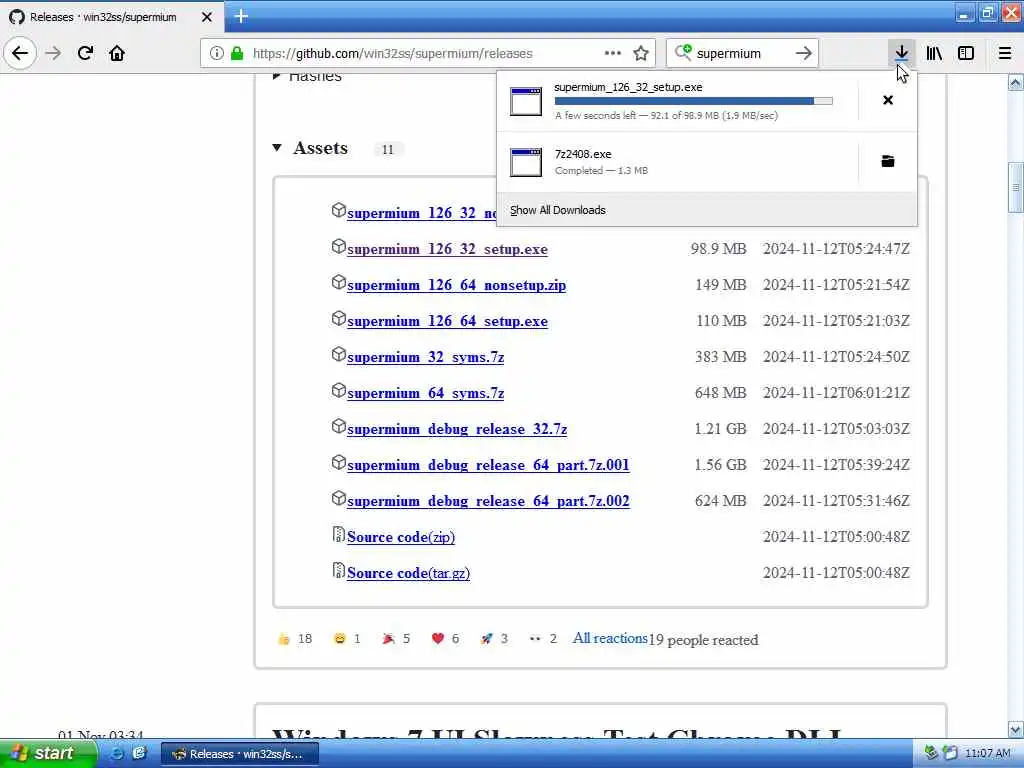Download supermium_126_64_nonsetup.zip

point(456,285)
